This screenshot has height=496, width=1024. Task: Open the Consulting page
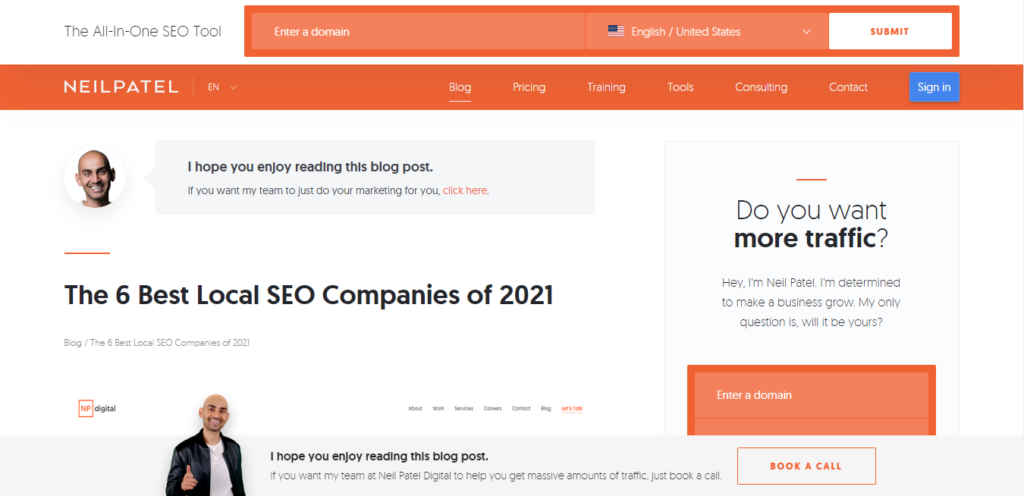click(x=761, y=87)
